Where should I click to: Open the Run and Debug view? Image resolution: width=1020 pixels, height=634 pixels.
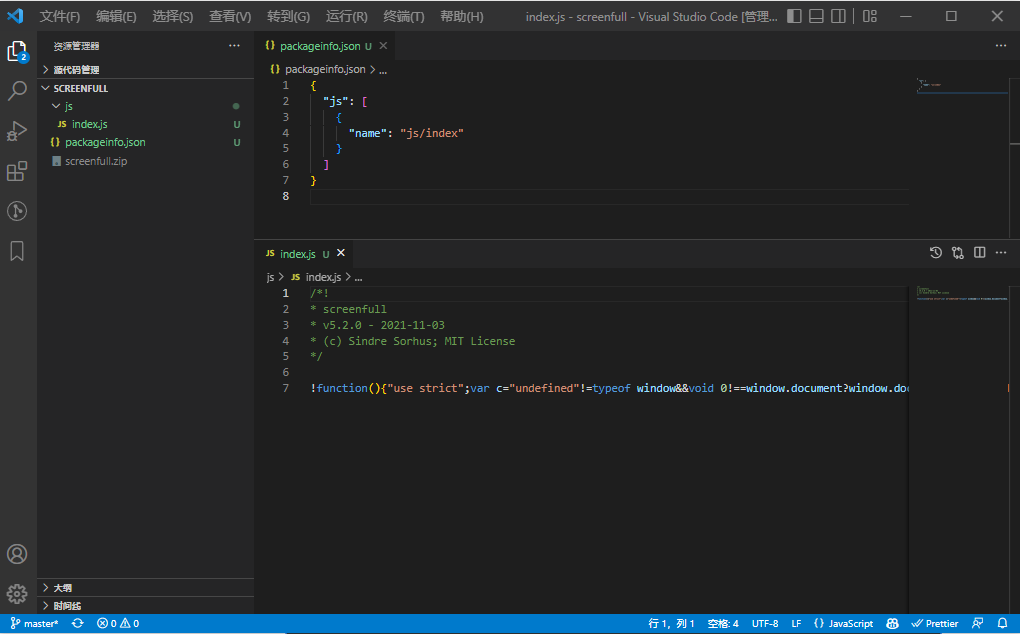17,131
